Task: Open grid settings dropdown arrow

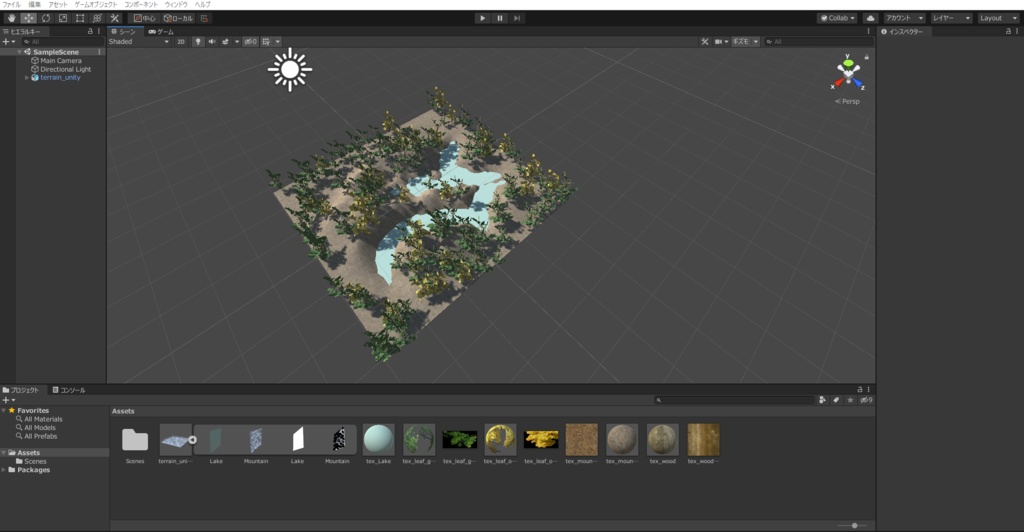Action: coord(278,41)
